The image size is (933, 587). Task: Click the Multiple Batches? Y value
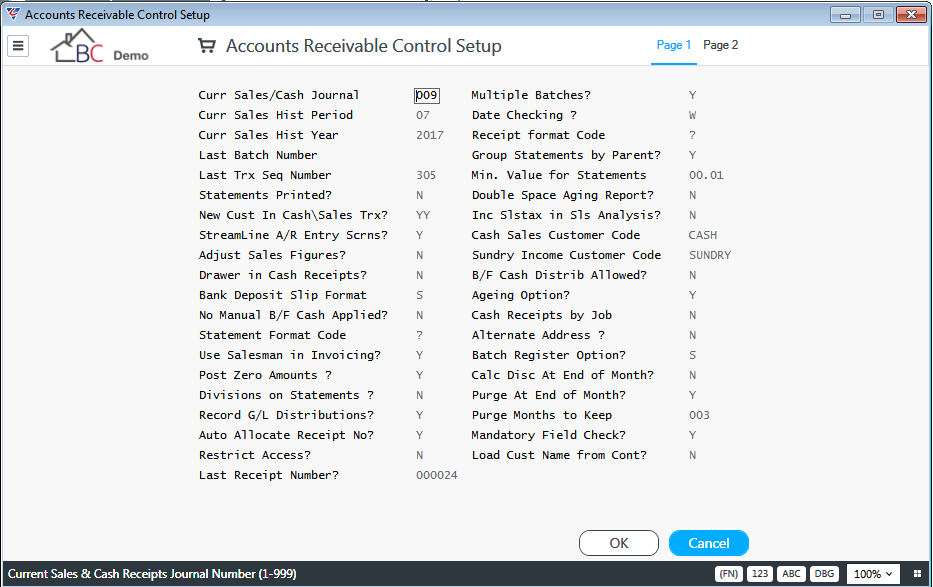pos(693,95)
